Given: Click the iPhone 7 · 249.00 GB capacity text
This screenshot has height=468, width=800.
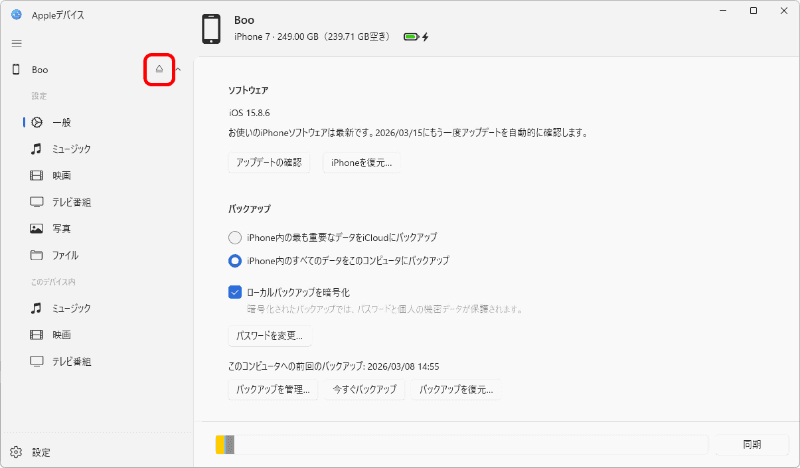Looking at the screenshot, I should pos(312,37).
